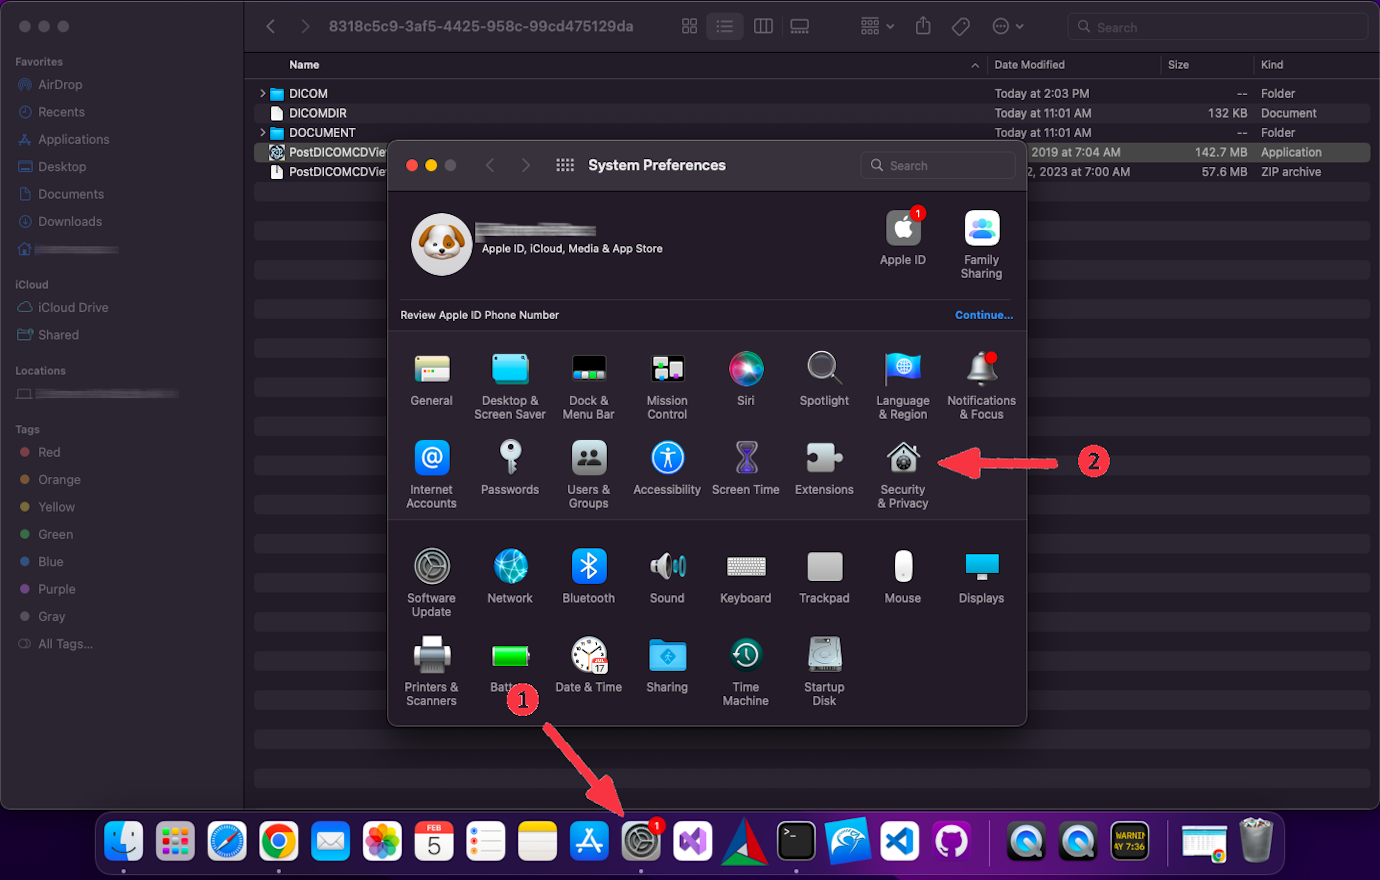Screen dimensions: 1380x880
Task: Switch Finder to column view
Action: tap(763, 26)
